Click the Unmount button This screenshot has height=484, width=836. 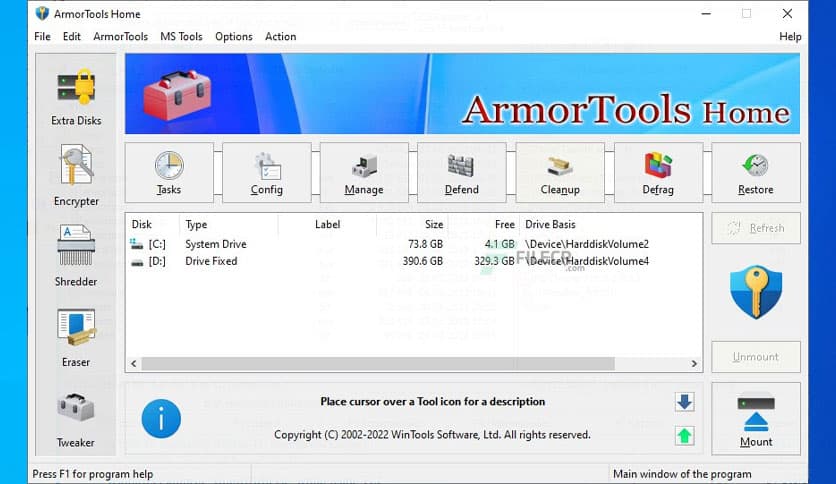click(755, 357)
